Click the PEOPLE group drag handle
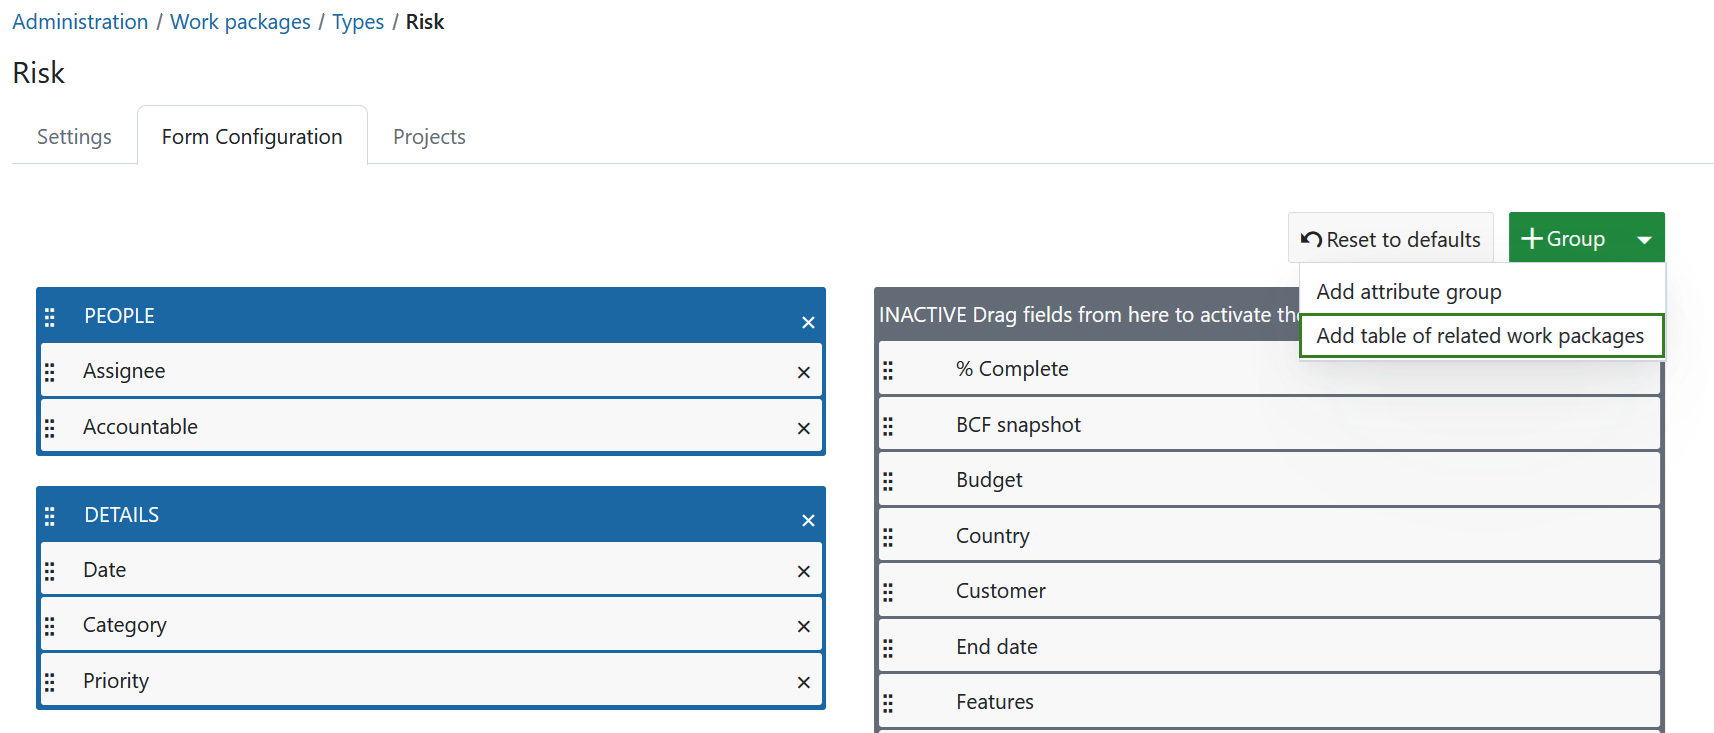Viewport: 1714px width, 733px height. point(50,317)
